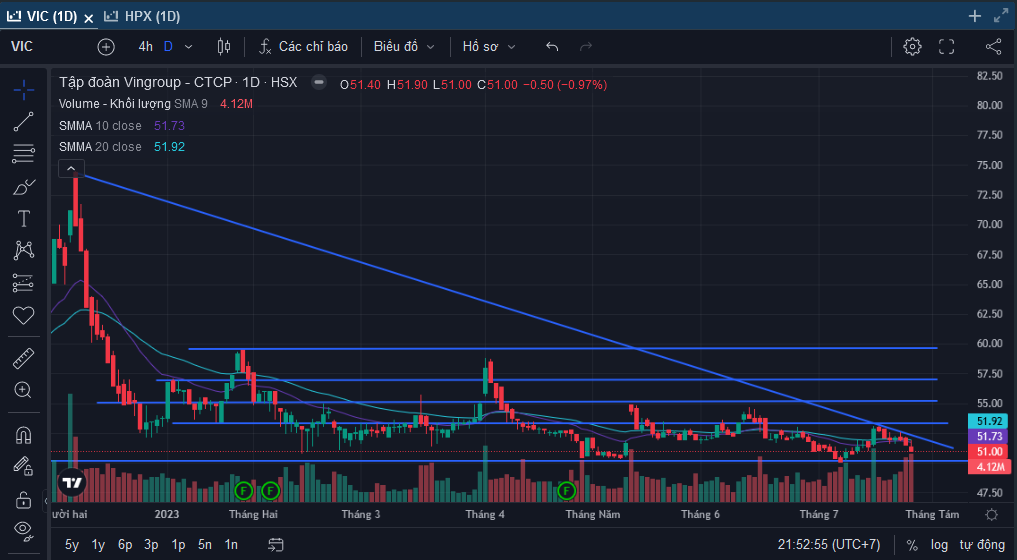This screenshot has width=1017, height=560.
Task: Close the VIC (1D) tab
Action: pyautogui.click(x=89, y=18)
